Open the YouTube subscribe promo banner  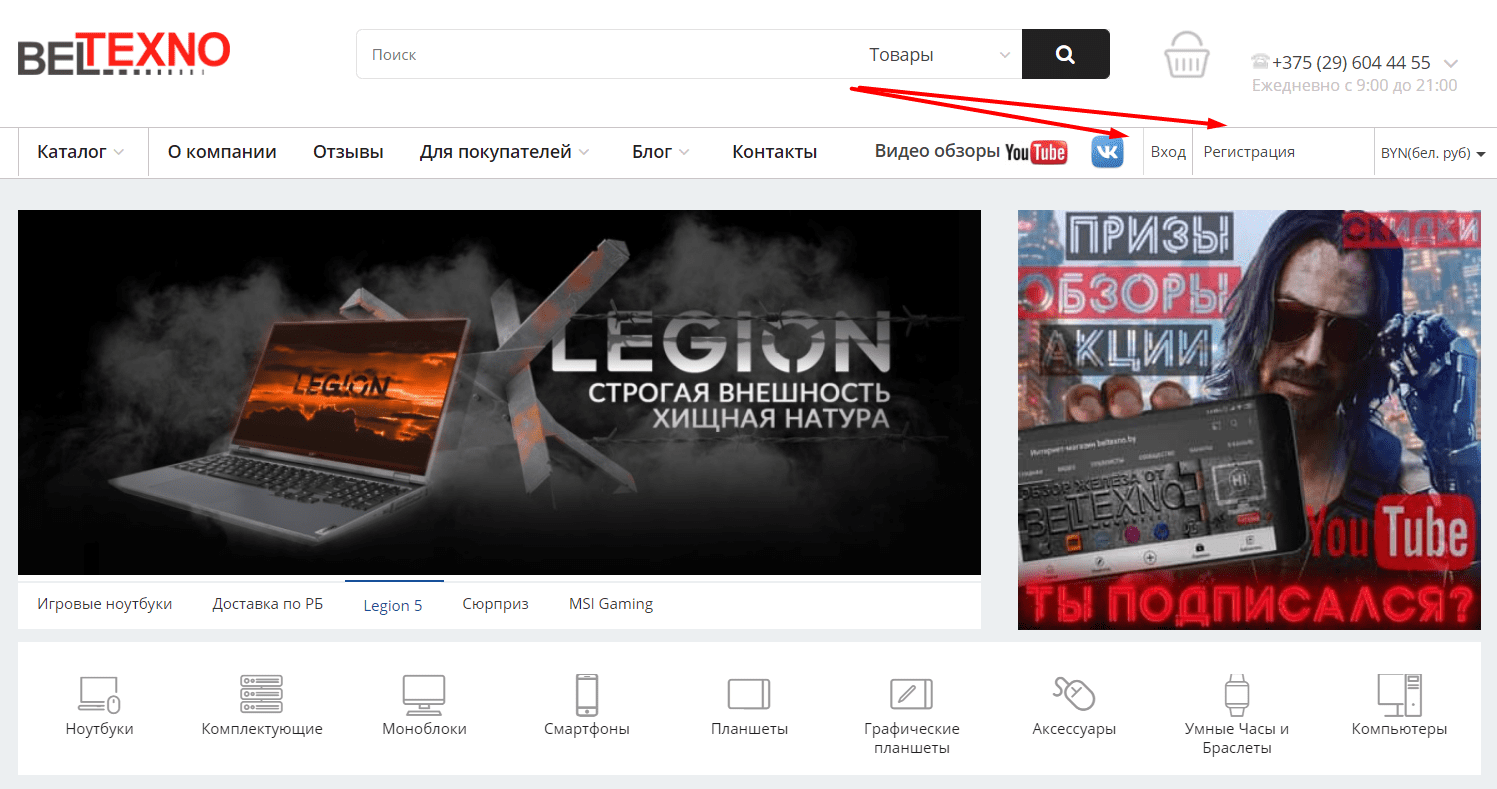pos(1249,420)
